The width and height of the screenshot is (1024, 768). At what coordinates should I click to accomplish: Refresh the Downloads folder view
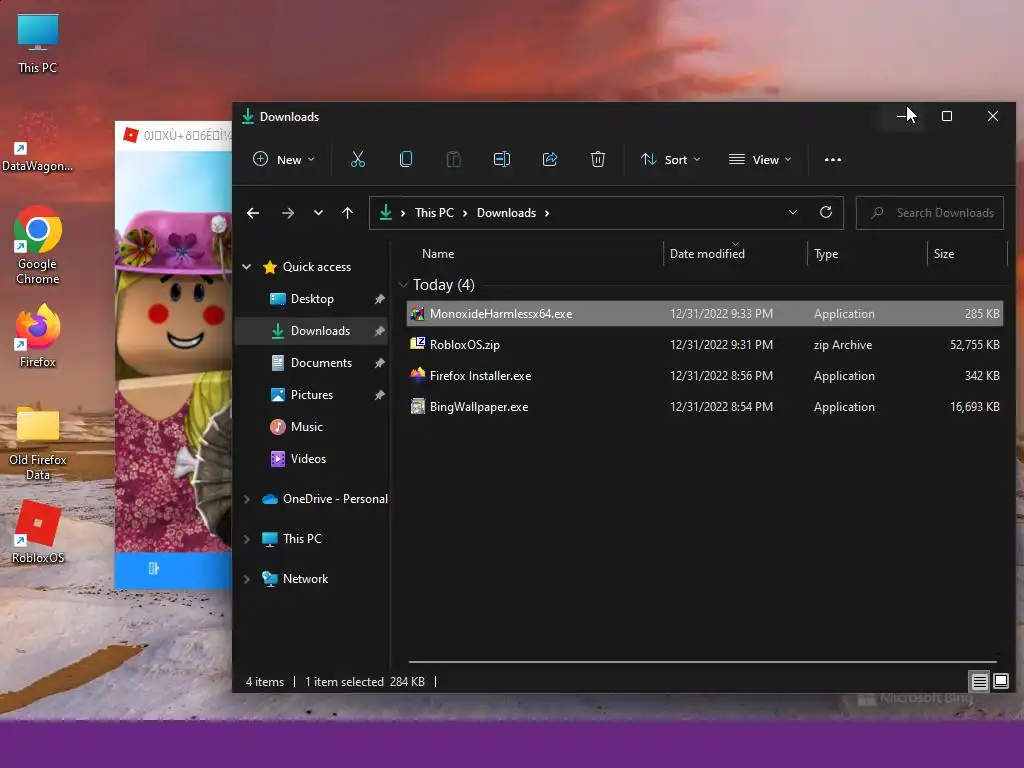coord(825,212)
